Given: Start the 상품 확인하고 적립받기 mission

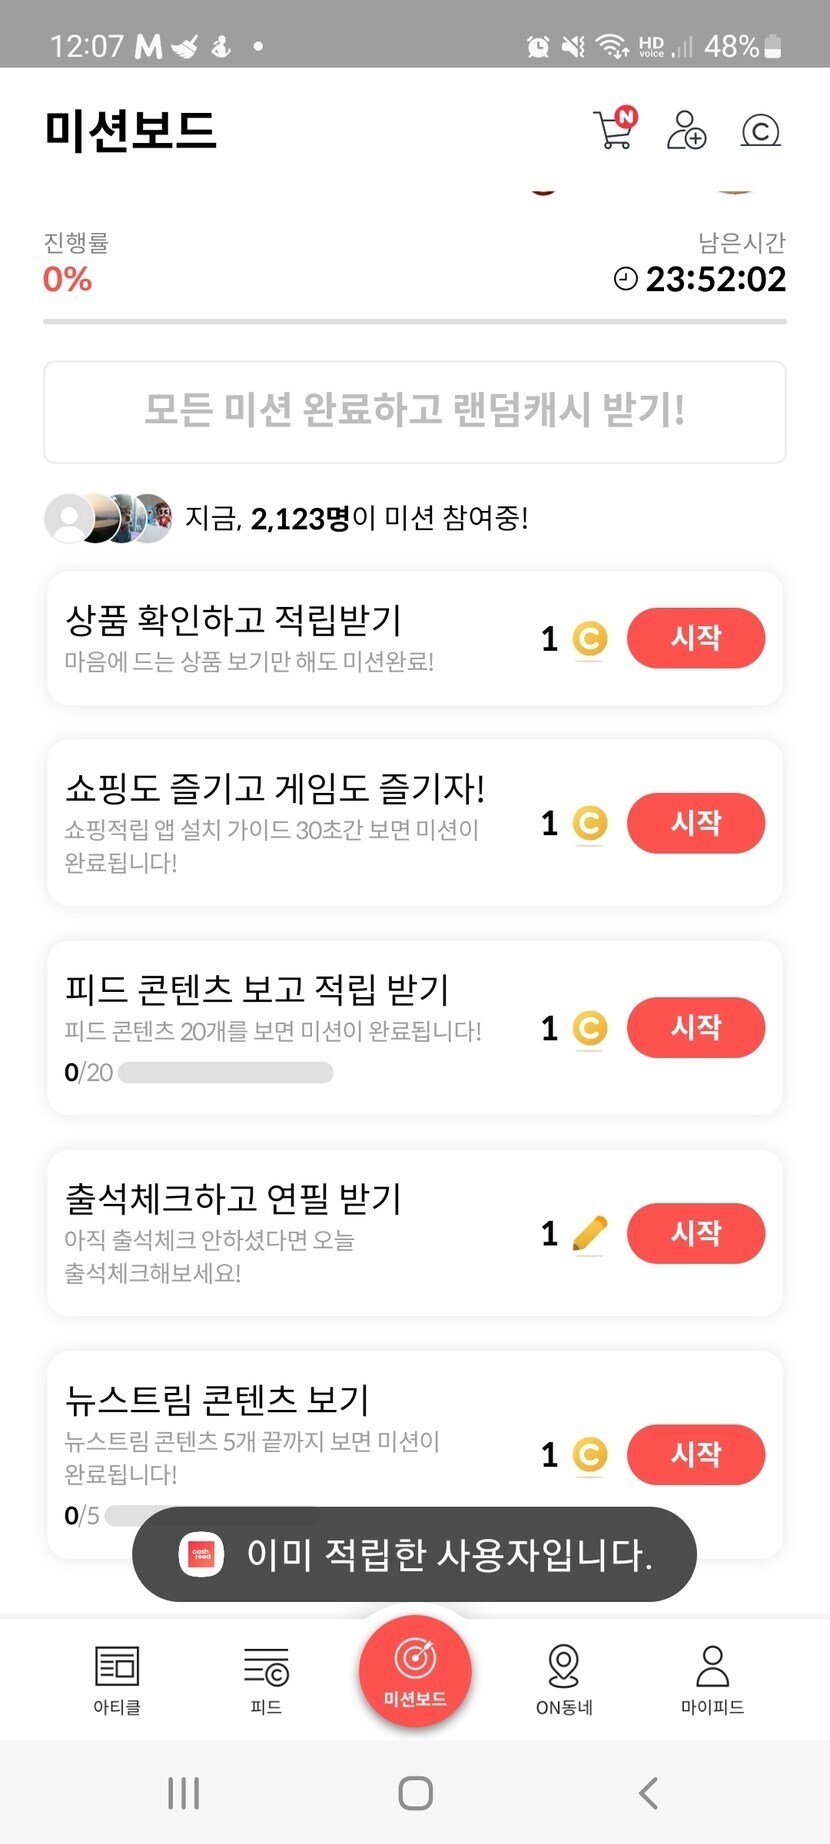Looking at the screenshot, I should (696, 638).
